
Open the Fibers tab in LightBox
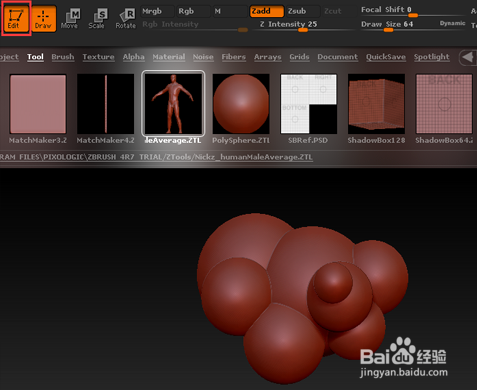click(x=234, y=57)
